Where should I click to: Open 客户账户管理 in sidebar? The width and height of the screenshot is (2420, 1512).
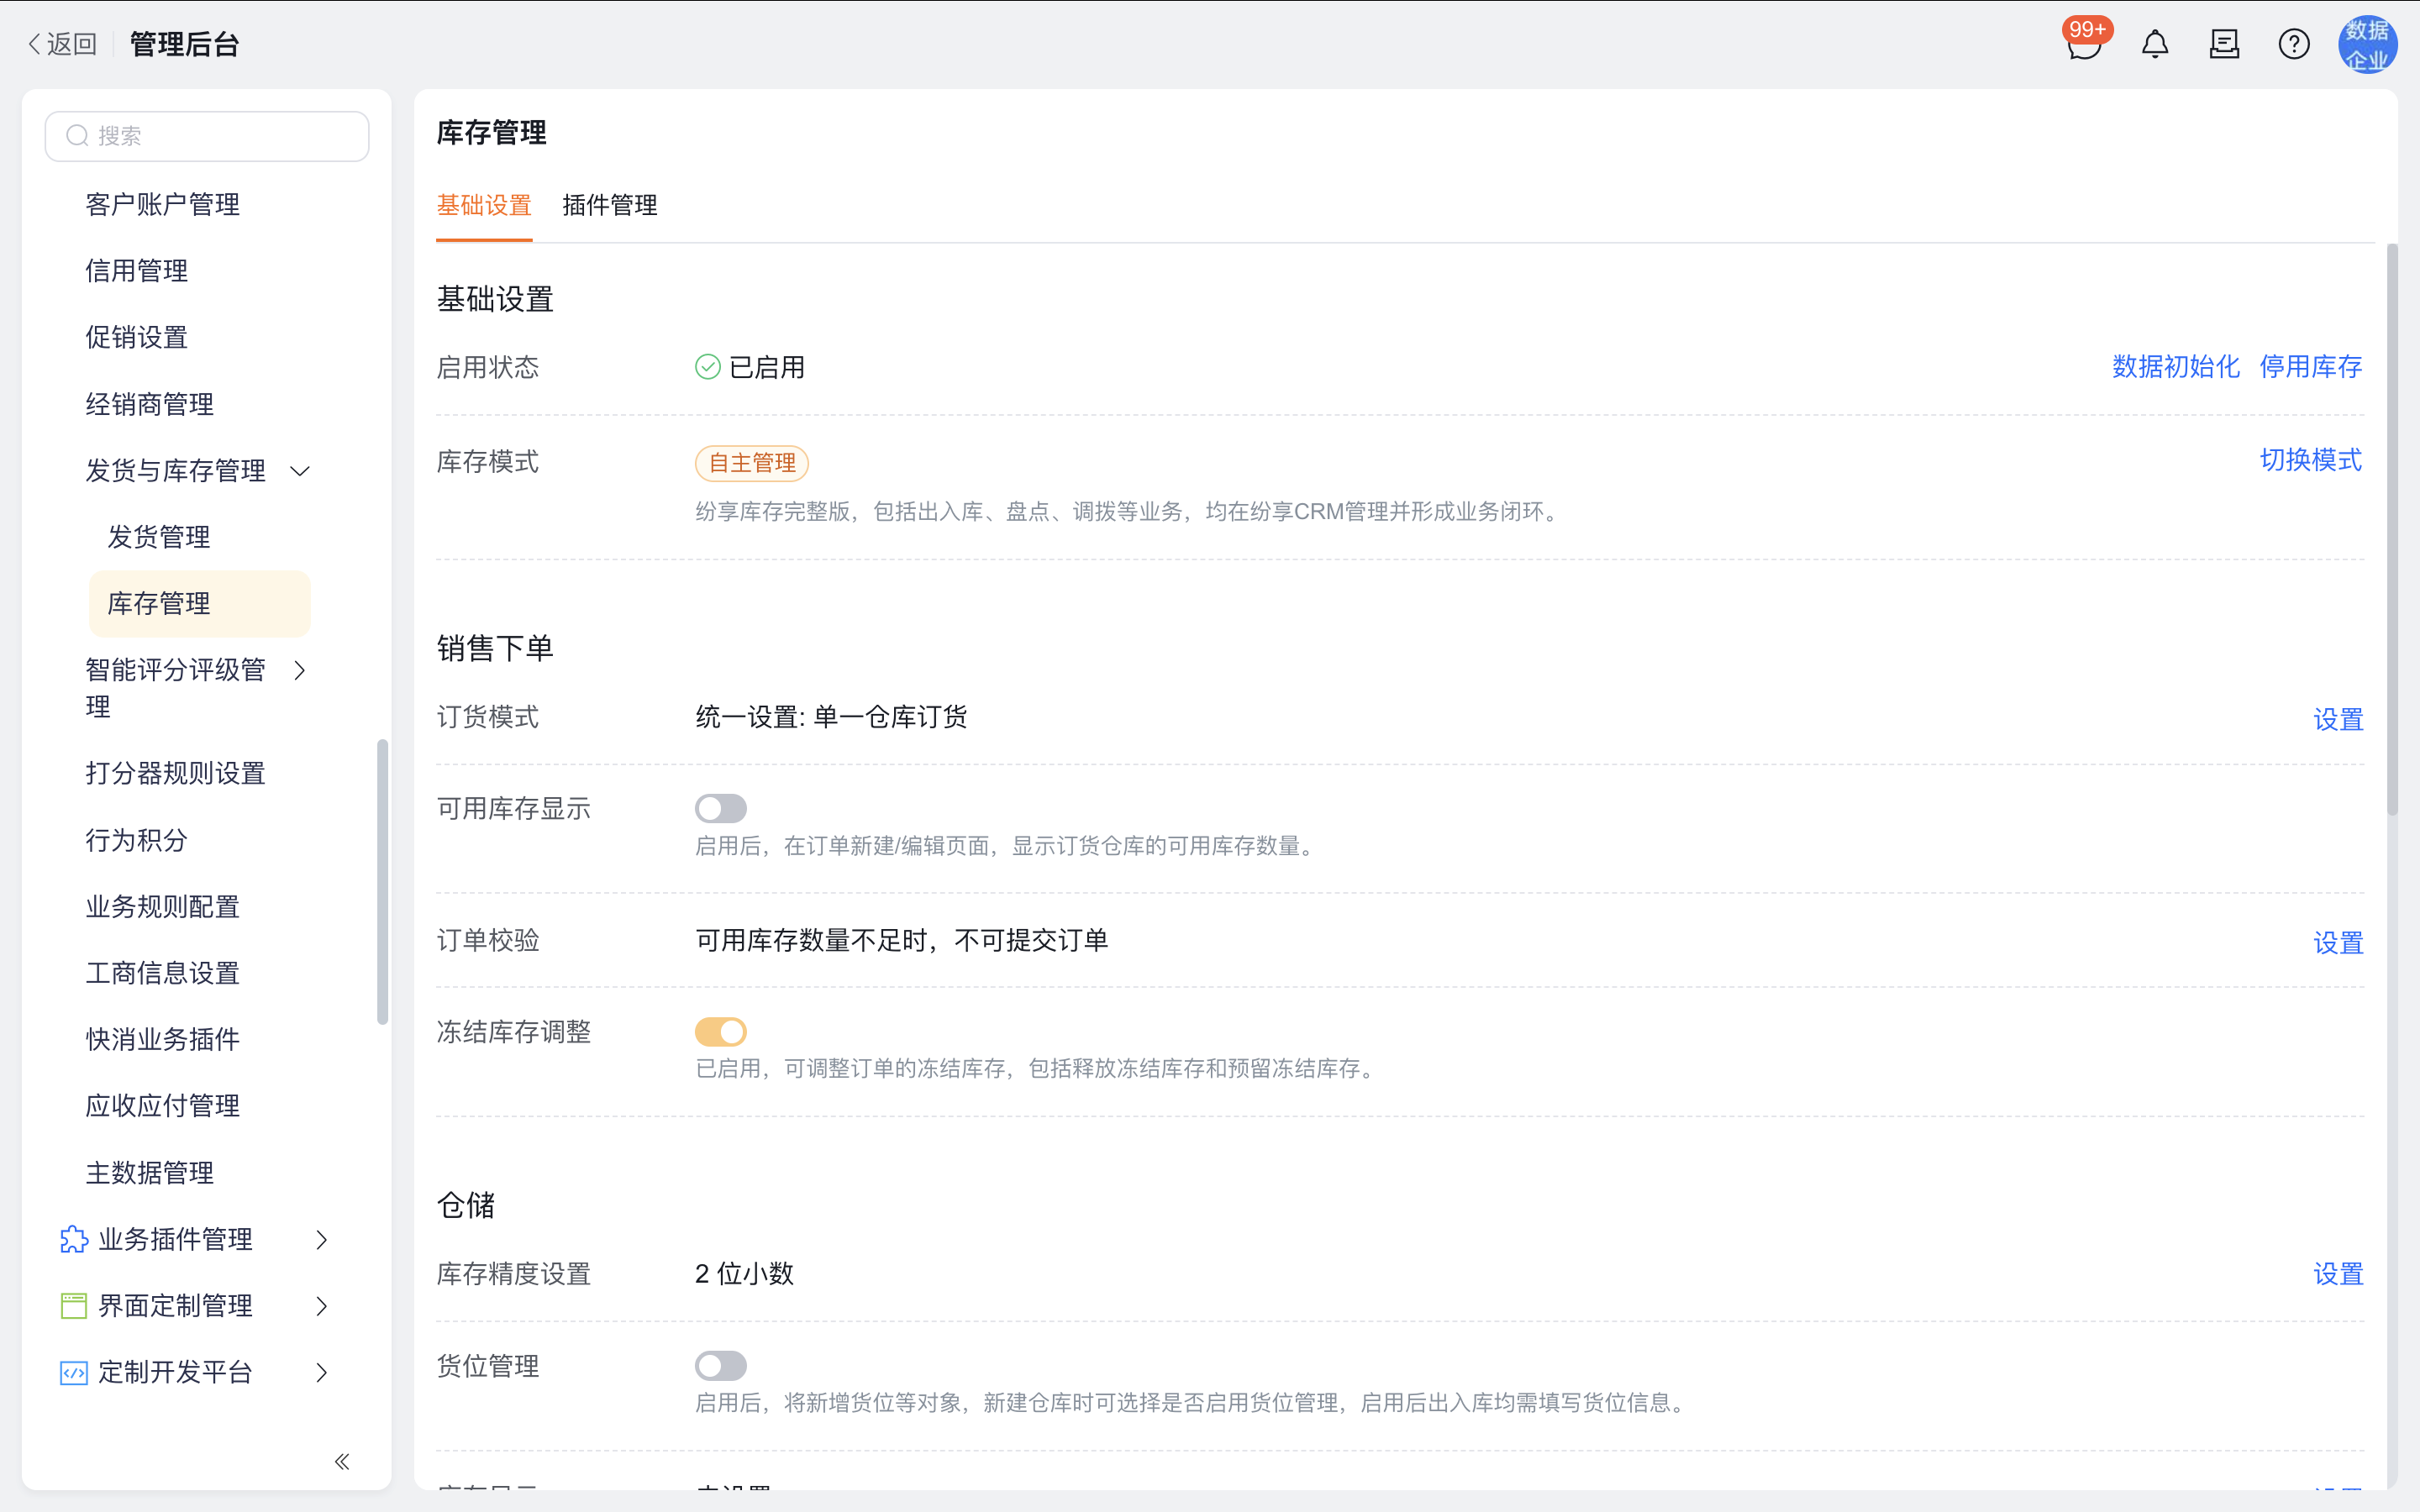pos(162,205)
